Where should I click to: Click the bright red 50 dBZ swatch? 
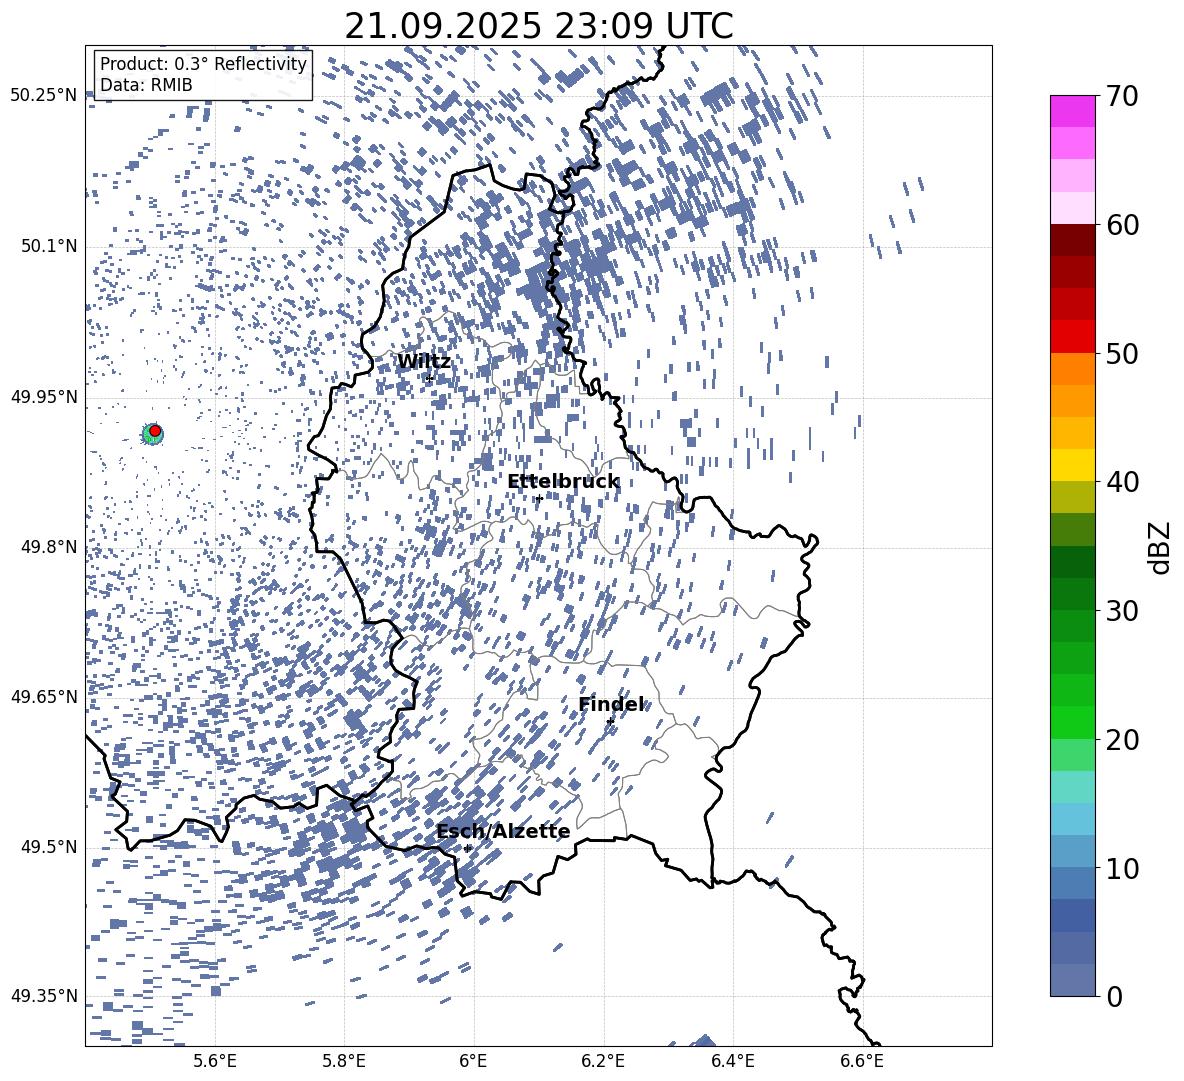click(x=1073, y=337)
